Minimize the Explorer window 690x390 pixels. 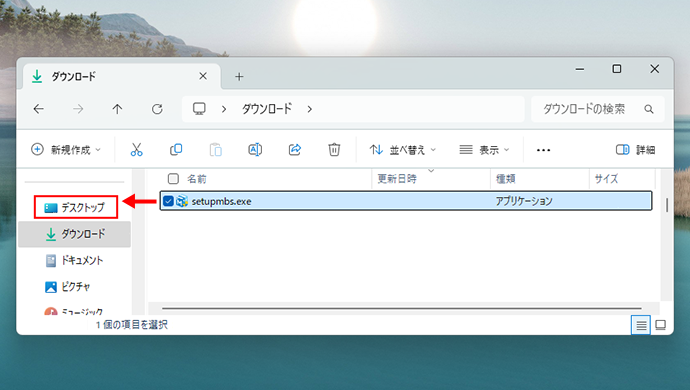point(580,69)
